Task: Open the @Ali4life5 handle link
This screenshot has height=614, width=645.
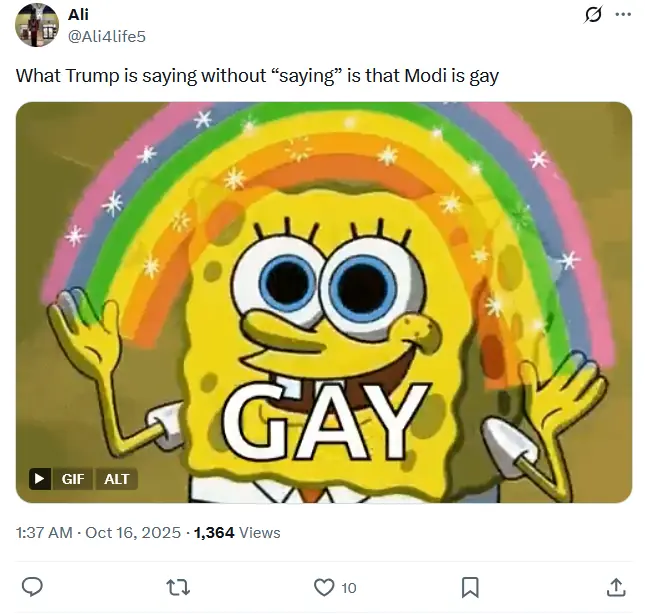Action: click(x=107, y=37)
